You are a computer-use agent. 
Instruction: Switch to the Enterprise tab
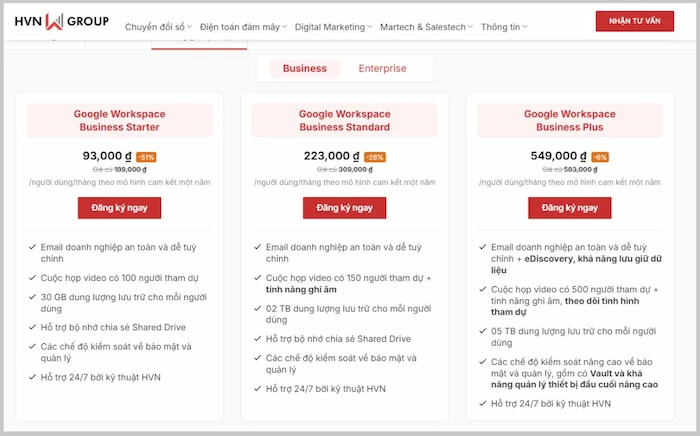tap(382, 69)
